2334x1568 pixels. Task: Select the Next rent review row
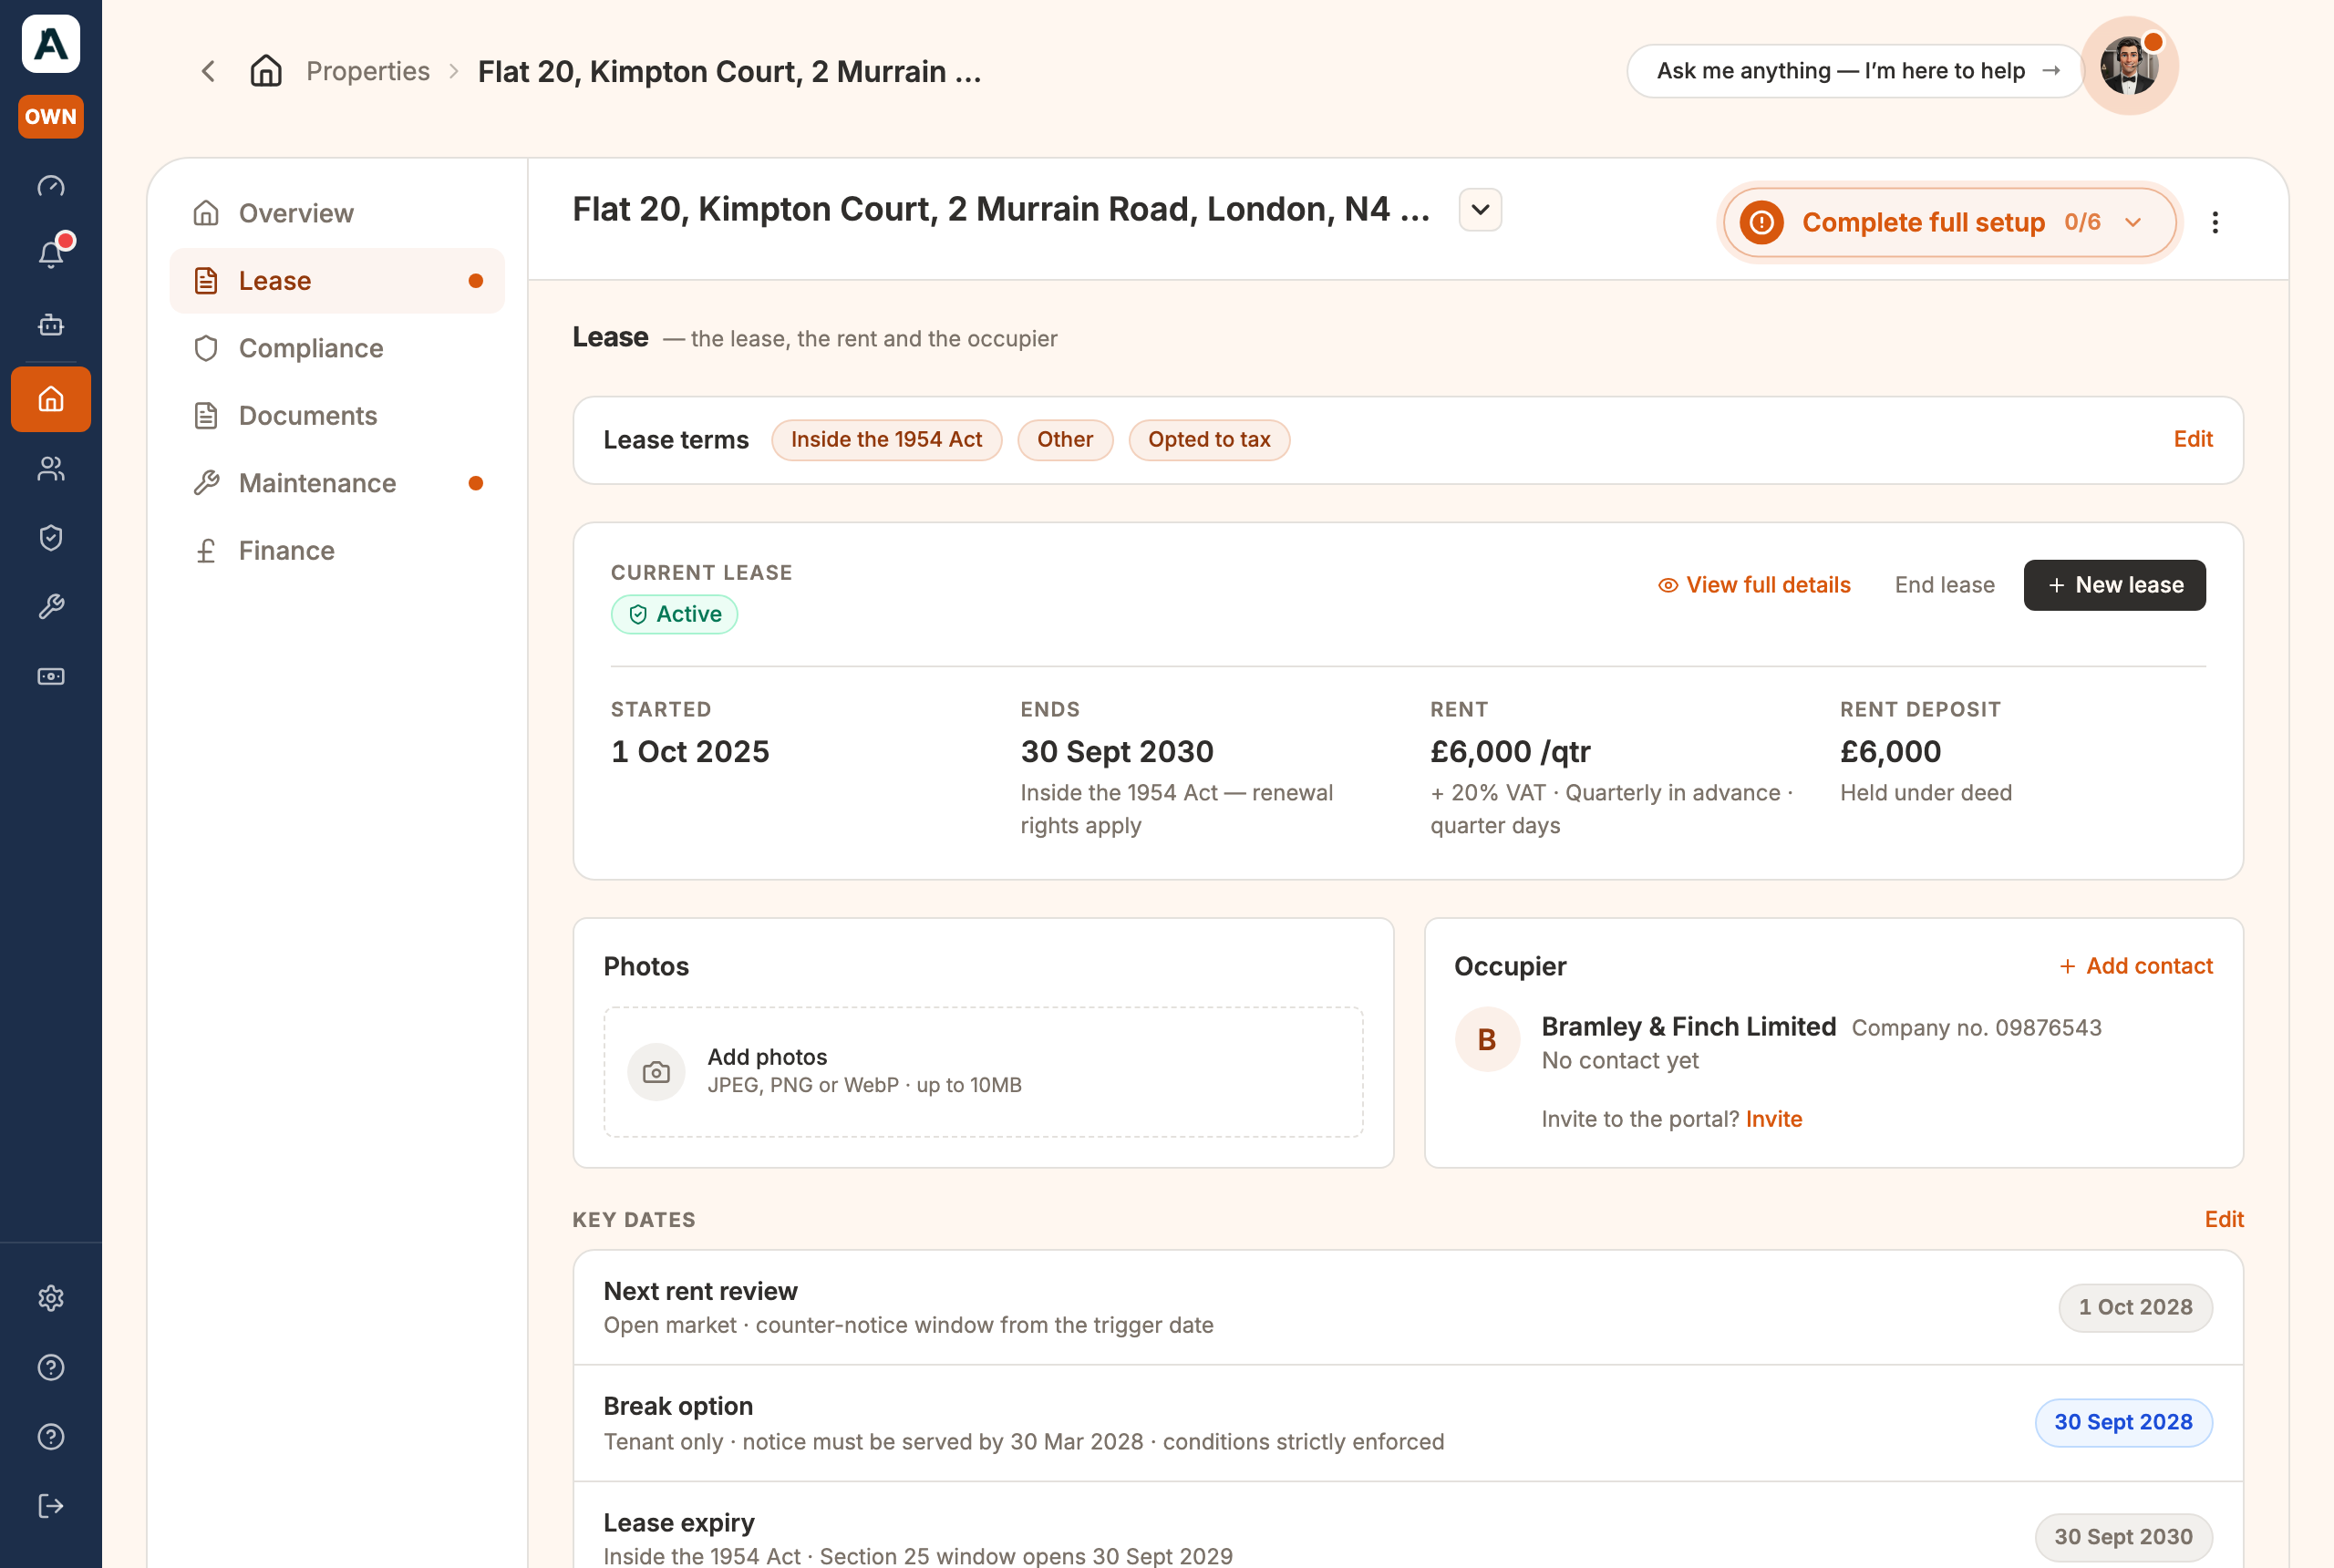point(1408,1308)
